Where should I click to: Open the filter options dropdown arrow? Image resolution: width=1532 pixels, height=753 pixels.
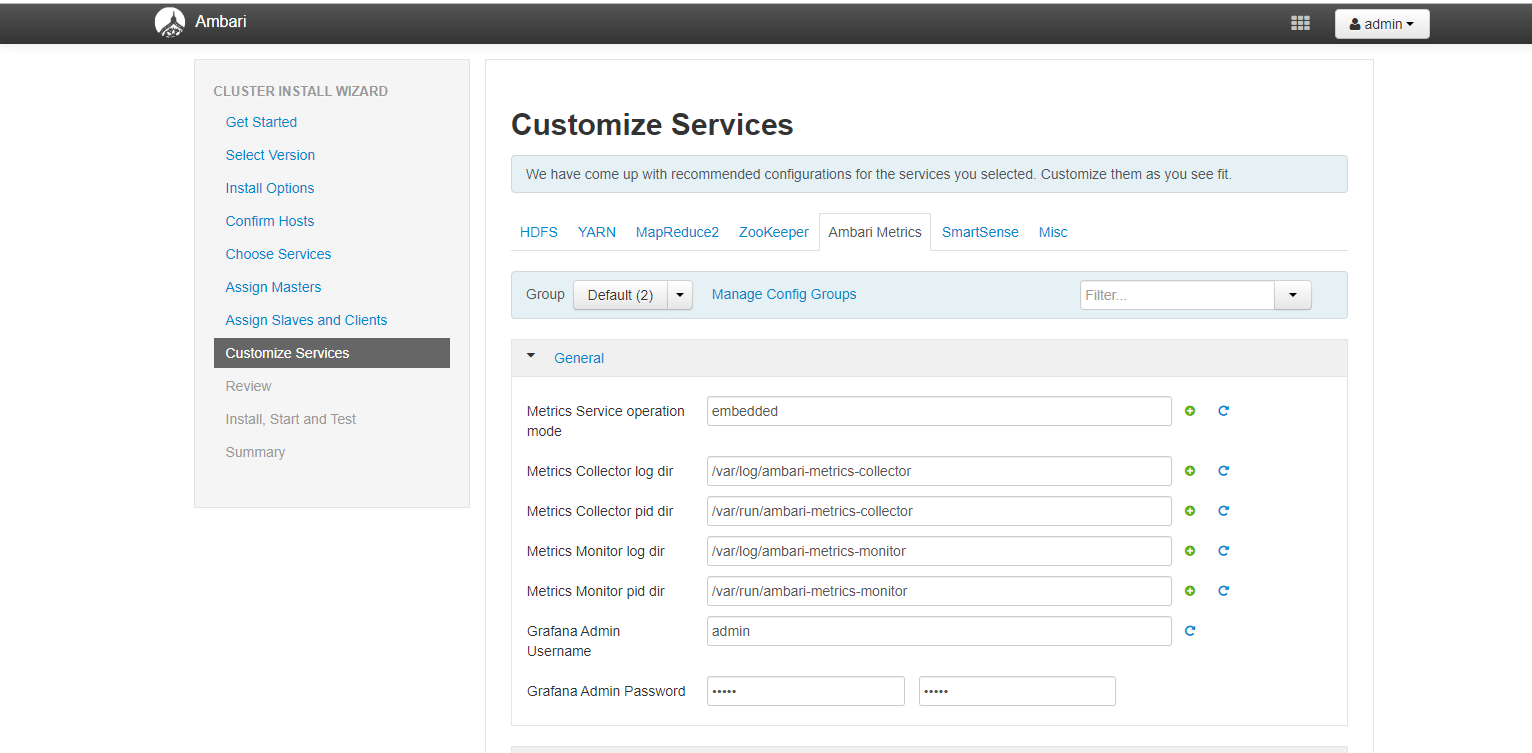(1293, 295)
